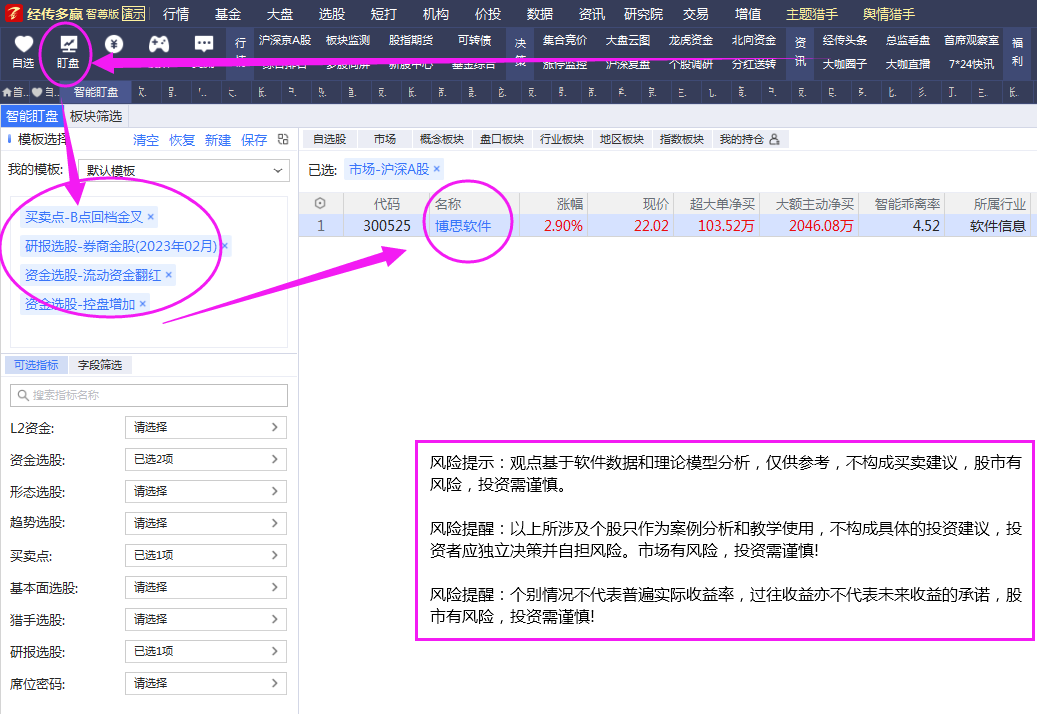Open the 基金 top menu
The height and width of the screenshot is (714, 1037).
[x=228, y=14]
